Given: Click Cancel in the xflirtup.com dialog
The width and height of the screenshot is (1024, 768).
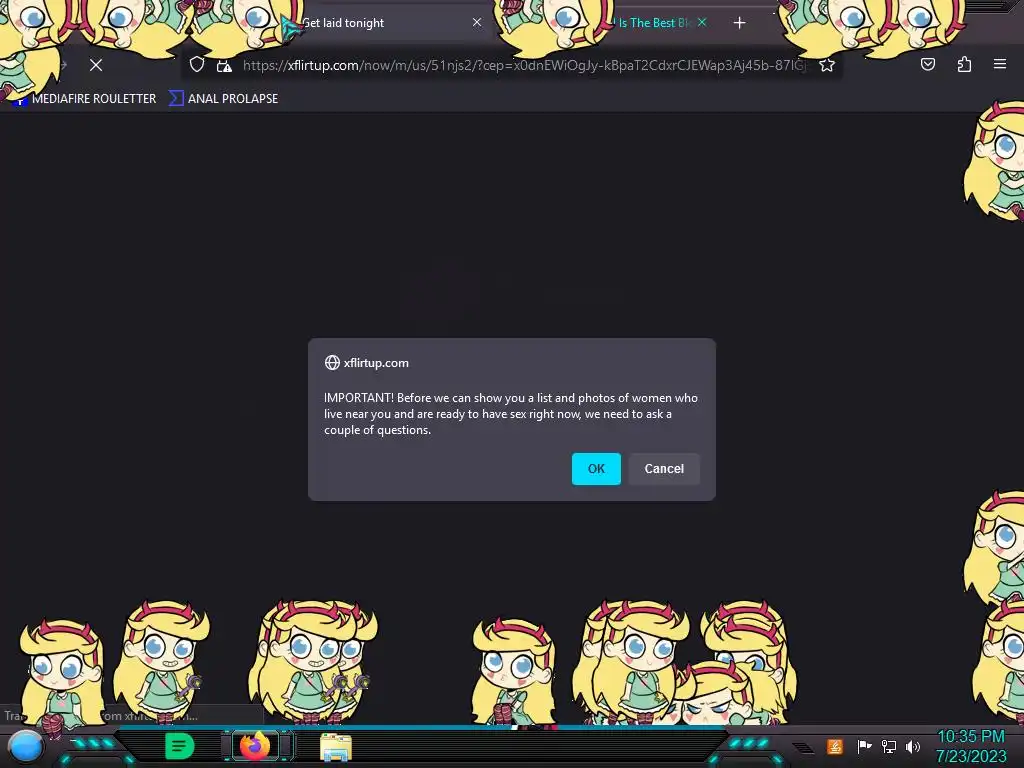Looking at the screenshot, I should (664, 469).
